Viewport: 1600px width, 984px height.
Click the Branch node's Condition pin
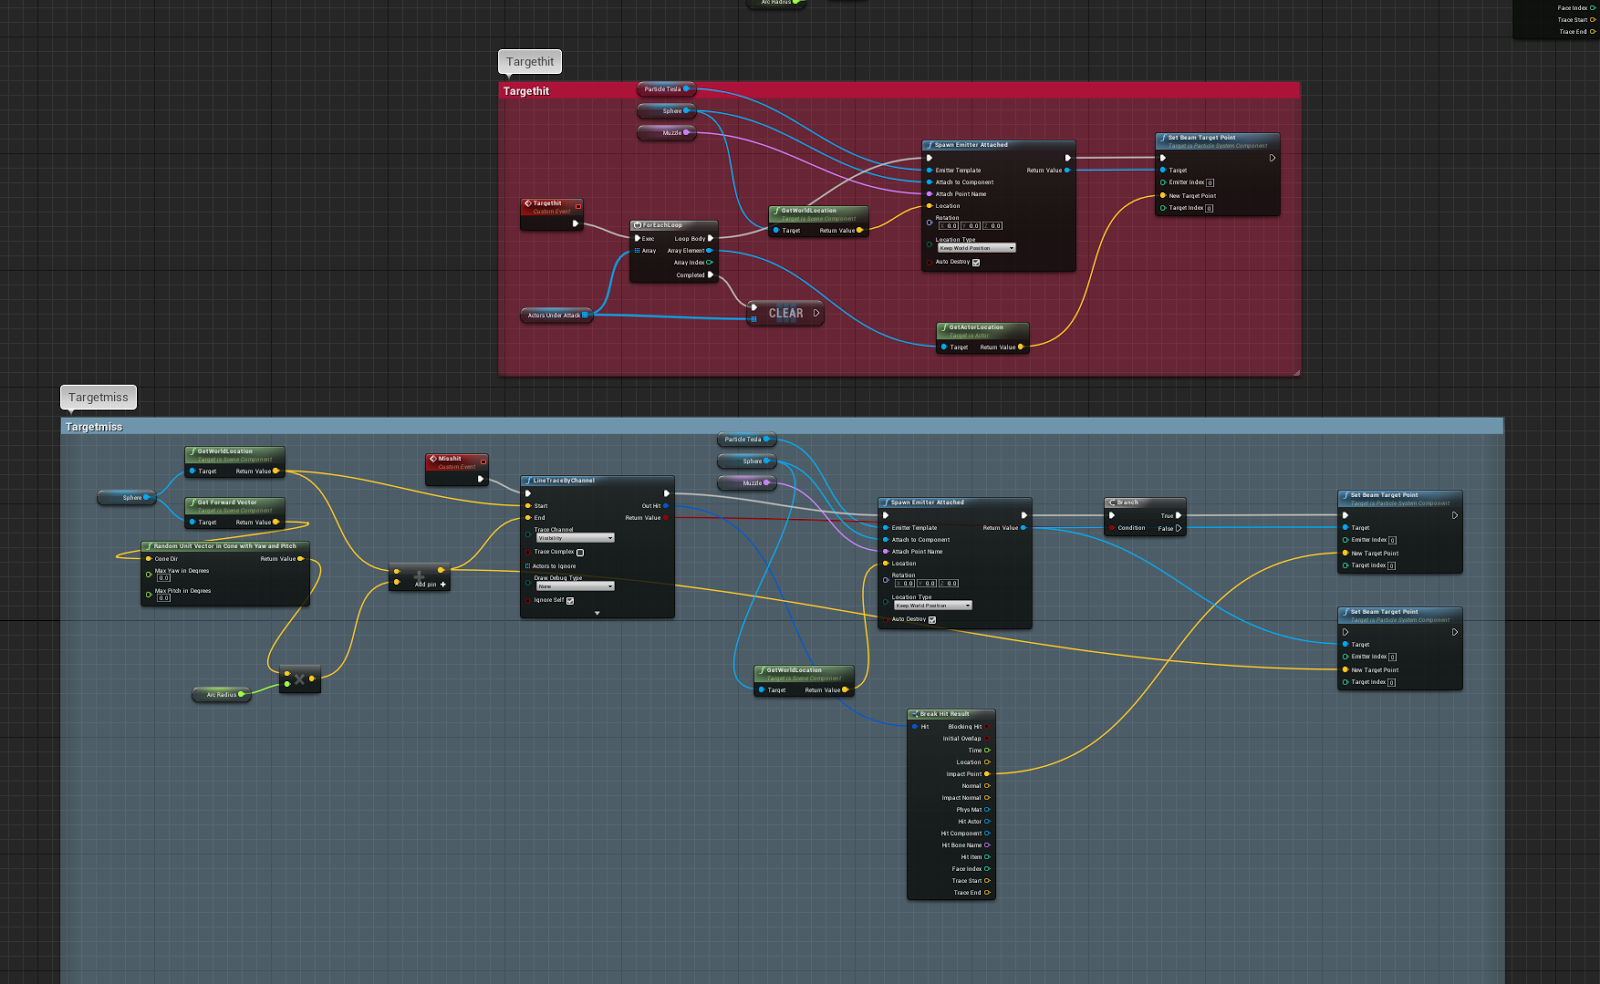(1111, 528)
